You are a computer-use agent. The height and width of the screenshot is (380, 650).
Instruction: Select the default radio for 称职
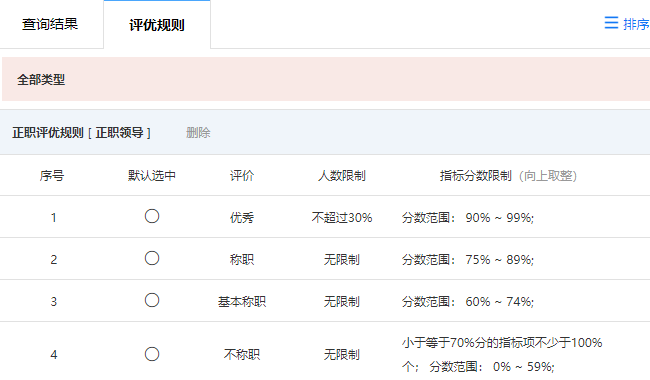click(152, 258)
